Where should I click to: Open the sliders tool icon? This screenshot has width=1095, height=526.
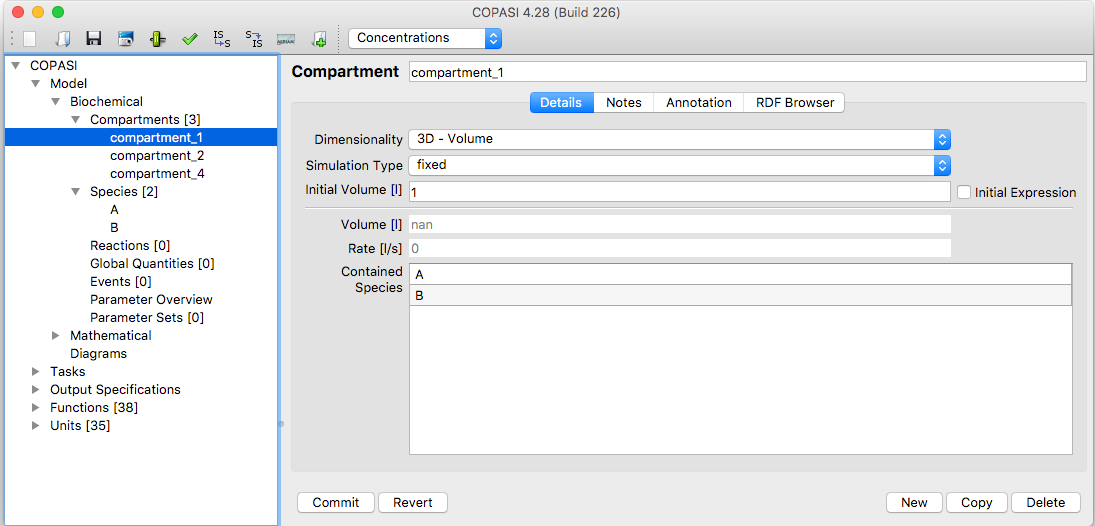[x=158, y=38]
